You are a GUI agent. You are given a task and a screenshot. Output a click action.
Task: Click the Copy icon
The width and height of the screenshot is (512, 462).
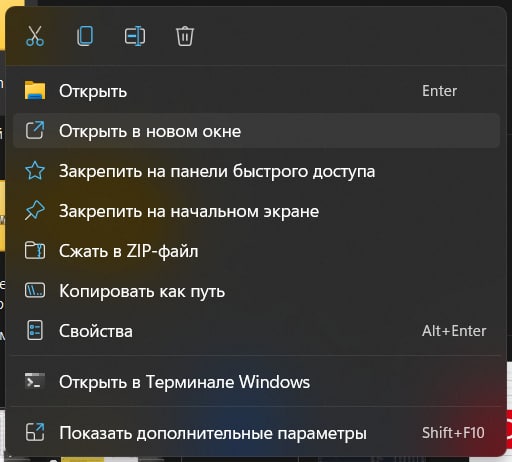coord(85,36)
